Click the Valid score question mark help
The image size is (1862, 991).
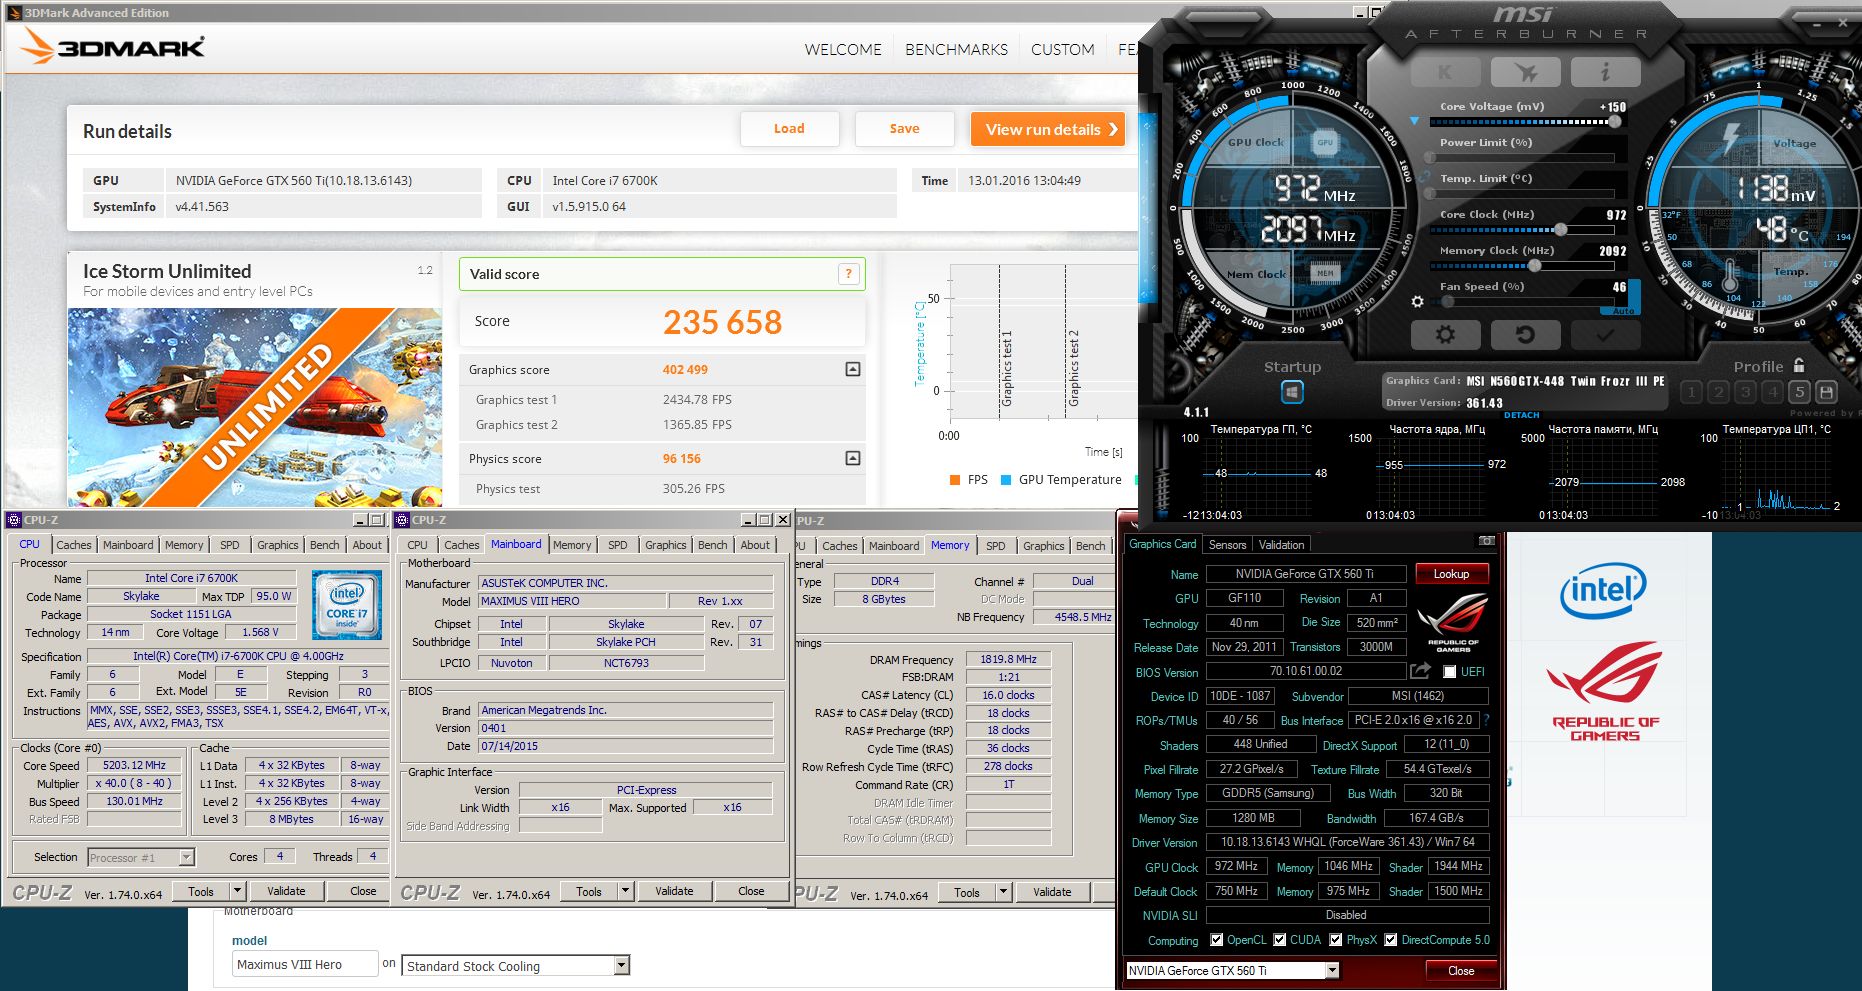pyautogui.click(x=849, y=274)
